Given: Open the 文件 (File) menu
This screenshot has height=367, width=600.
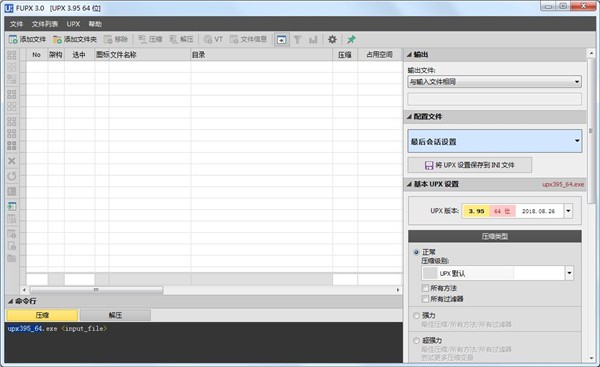Looking at the screenshot, I should 16,24.
